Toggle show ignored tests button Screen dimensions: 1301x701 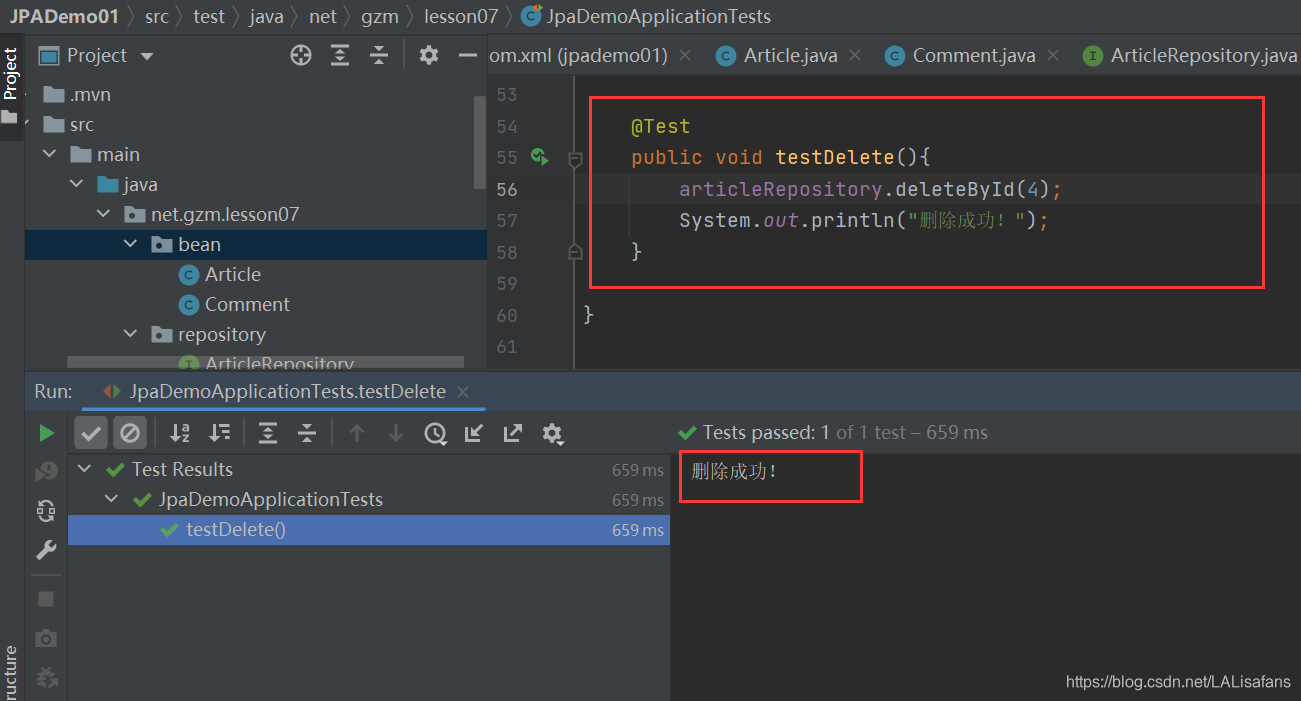click(130, 433)
